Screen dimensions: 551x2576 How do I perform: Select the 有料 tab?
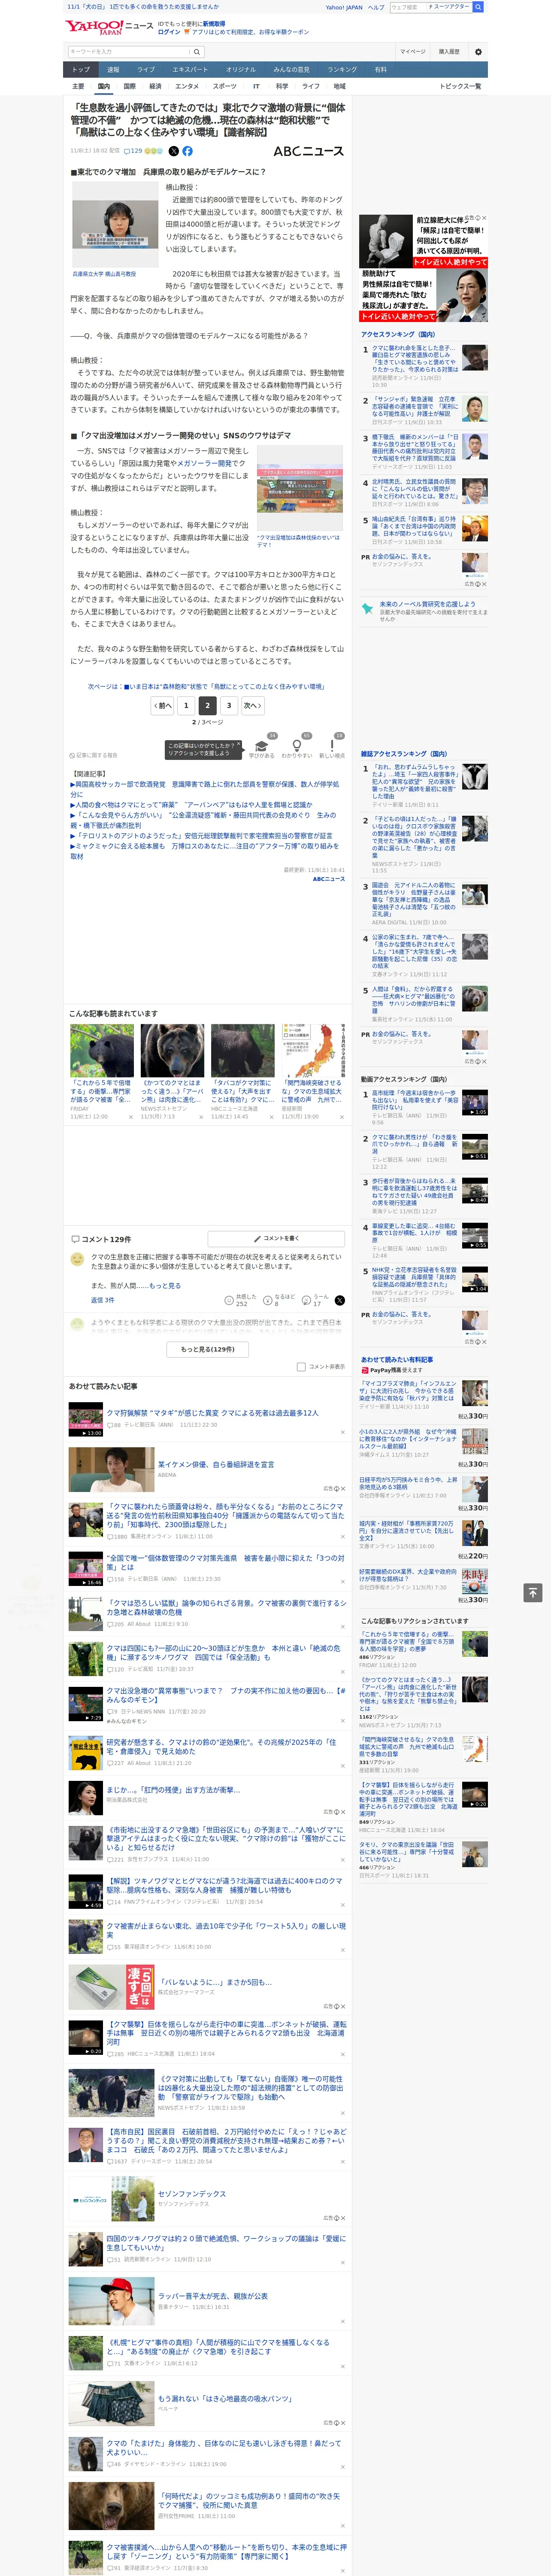coord(380,70)
